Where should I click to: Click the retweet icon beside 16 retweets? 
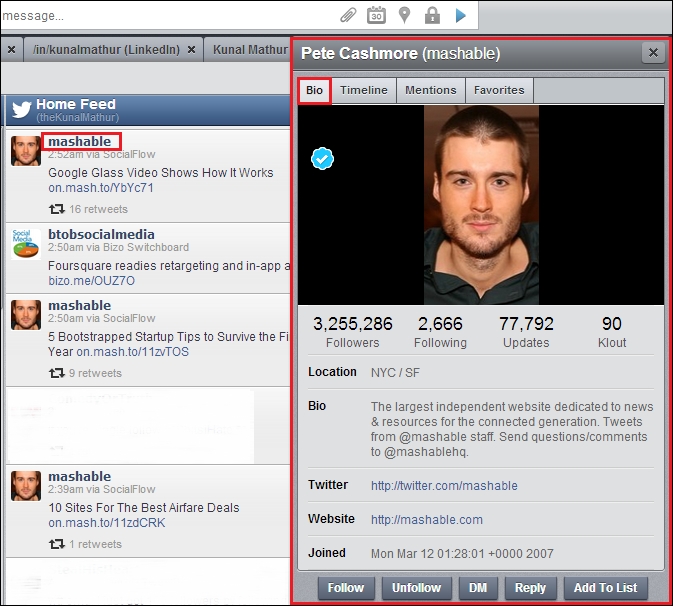pos(56,209)
